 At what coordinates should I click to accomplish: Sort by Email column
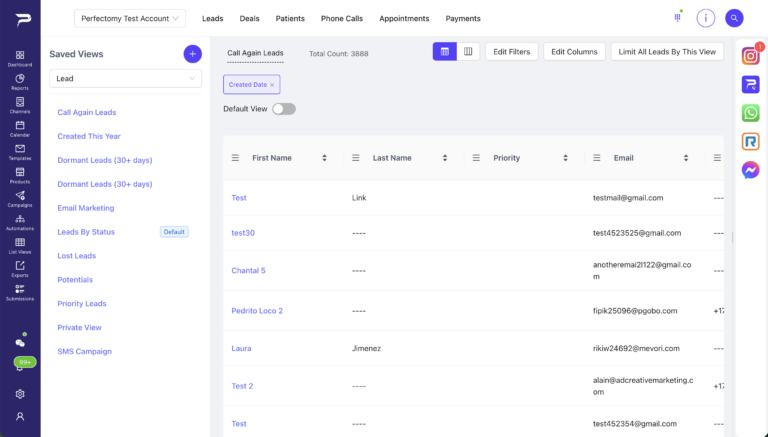686,158
